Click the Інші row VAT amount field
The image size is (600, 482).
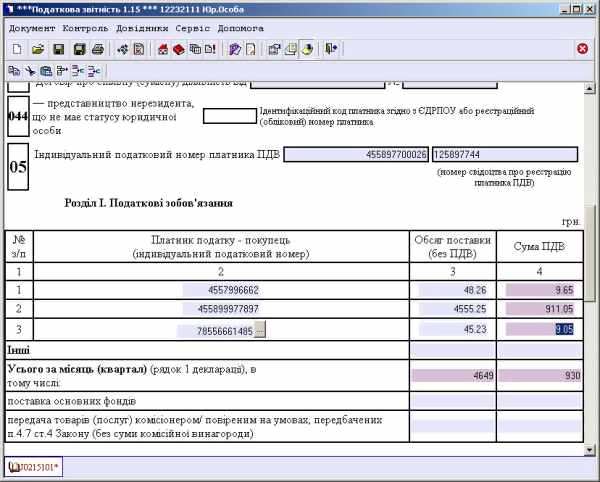point(540,350)
